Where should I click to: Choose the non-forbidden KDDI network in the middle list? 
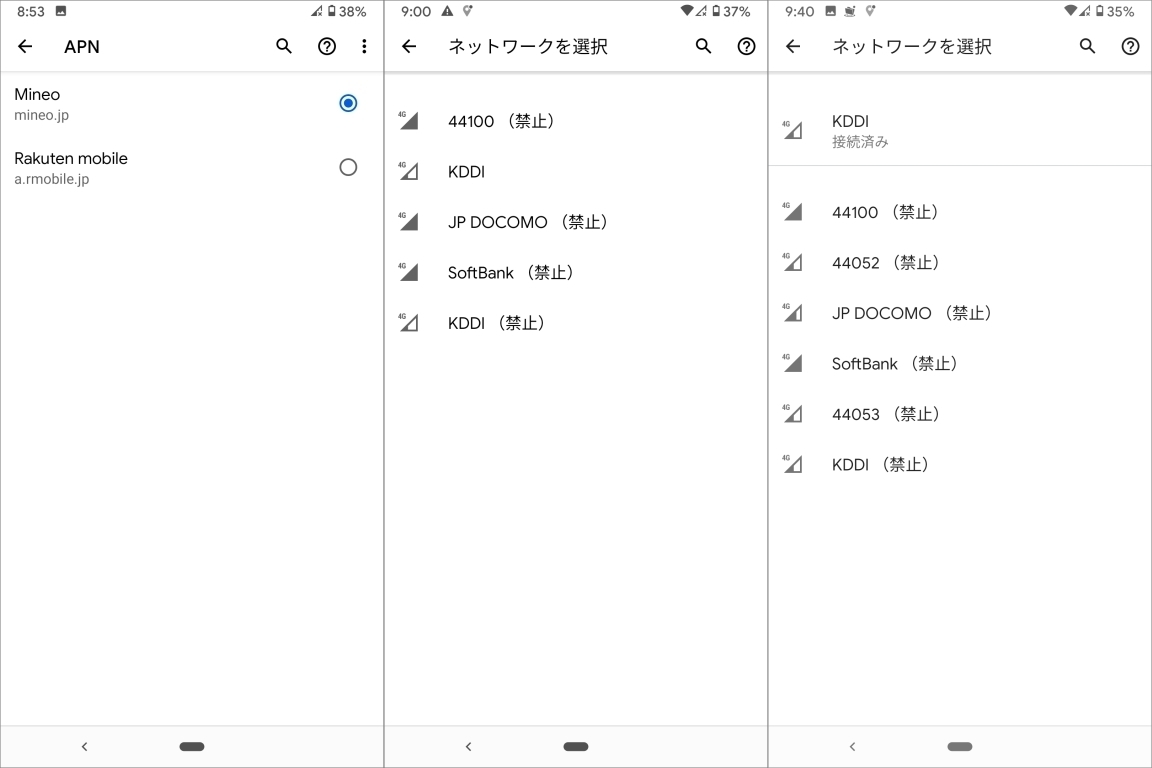pos(466,172)
